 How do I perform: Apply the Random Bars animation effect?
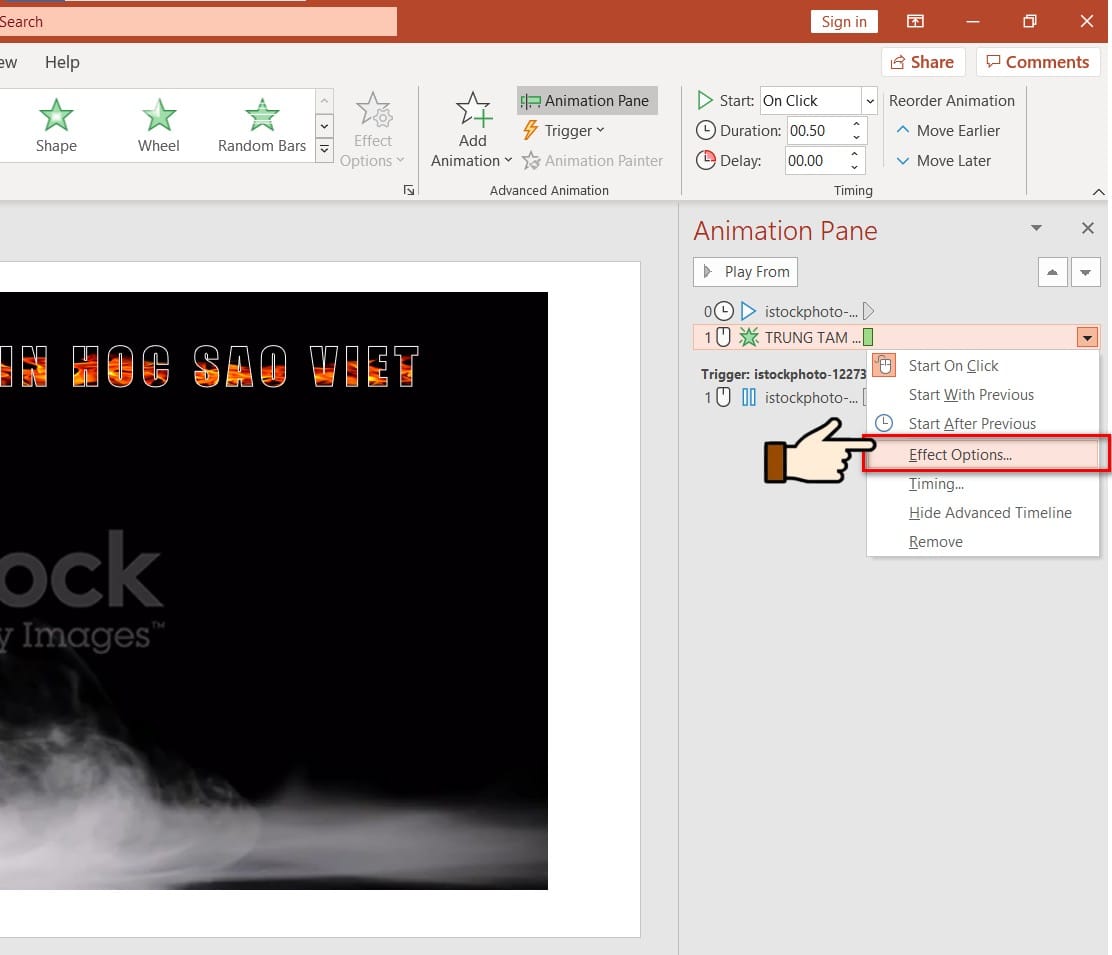(x=262, y=126)
